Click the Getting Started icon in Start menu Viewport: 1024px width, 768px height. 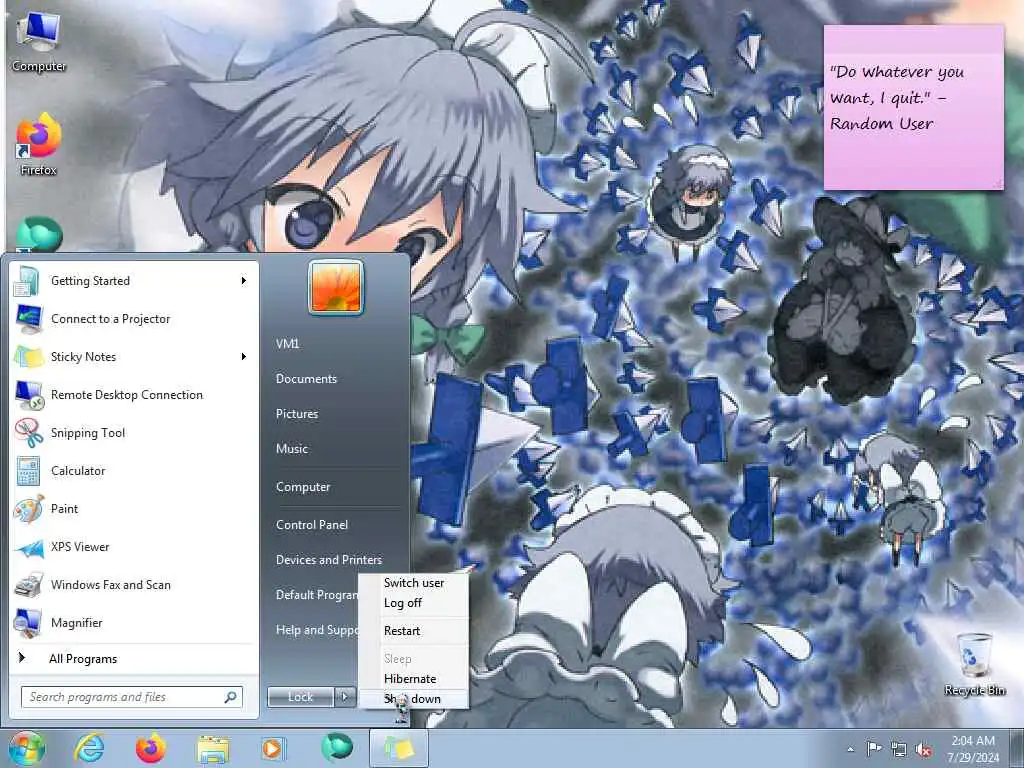27,281
